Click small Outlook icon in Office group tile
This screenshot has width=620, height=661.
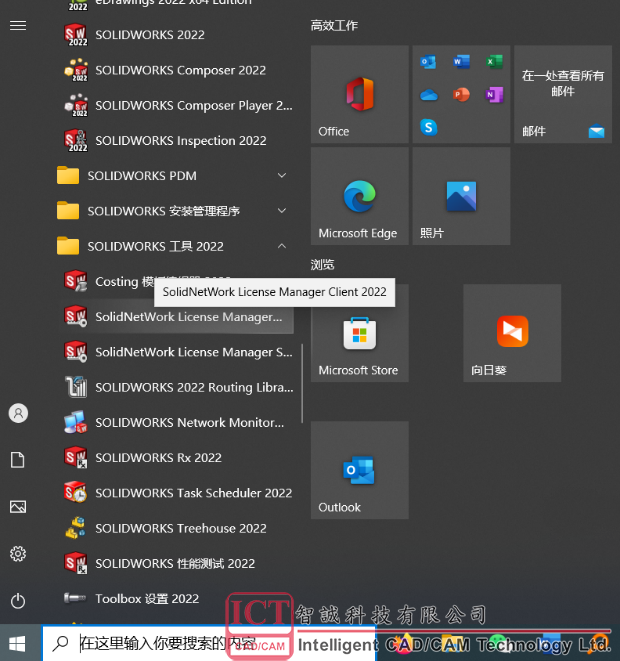tap(428, 62)
